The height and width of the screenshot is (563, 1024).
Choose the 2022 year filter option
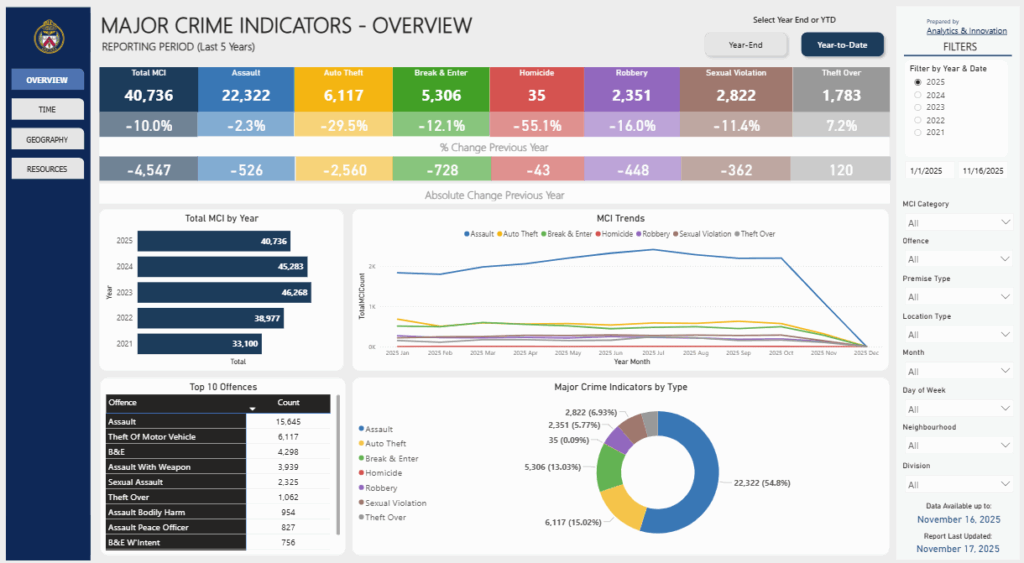point(918,119)
